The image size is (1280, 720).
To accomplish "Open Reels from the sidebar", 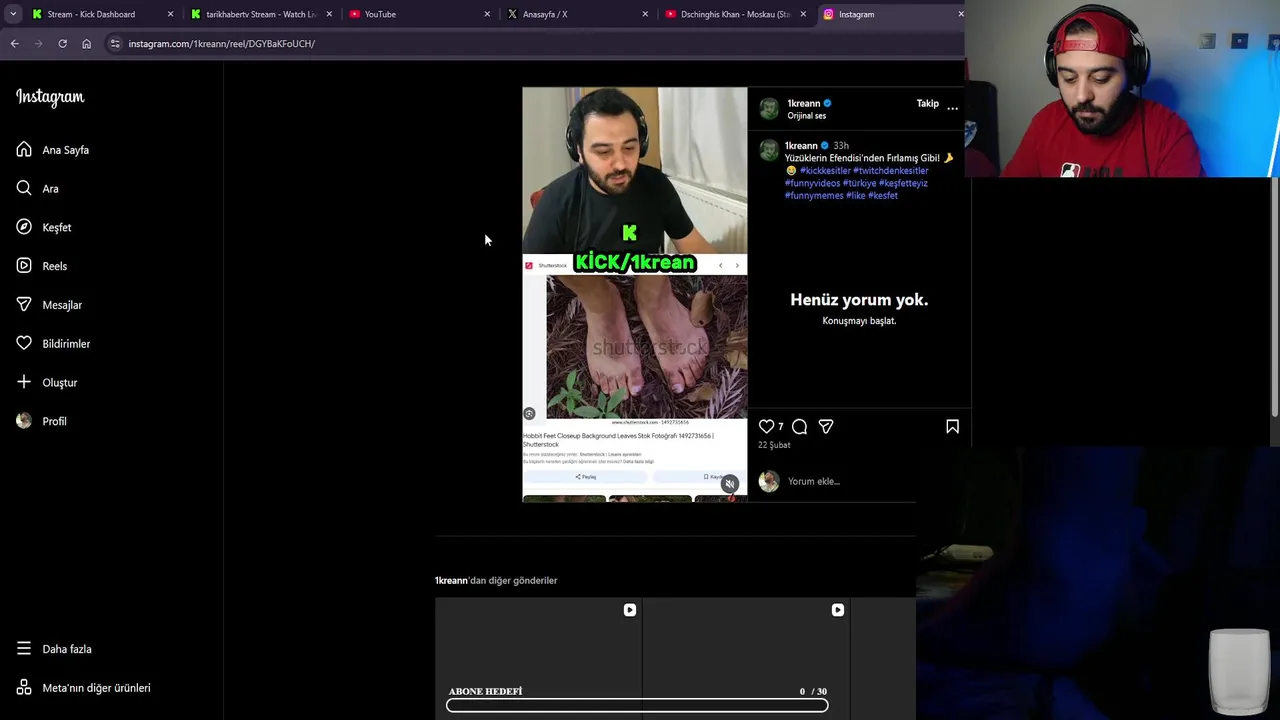I will pyautogui.click(x=42, y=266).
